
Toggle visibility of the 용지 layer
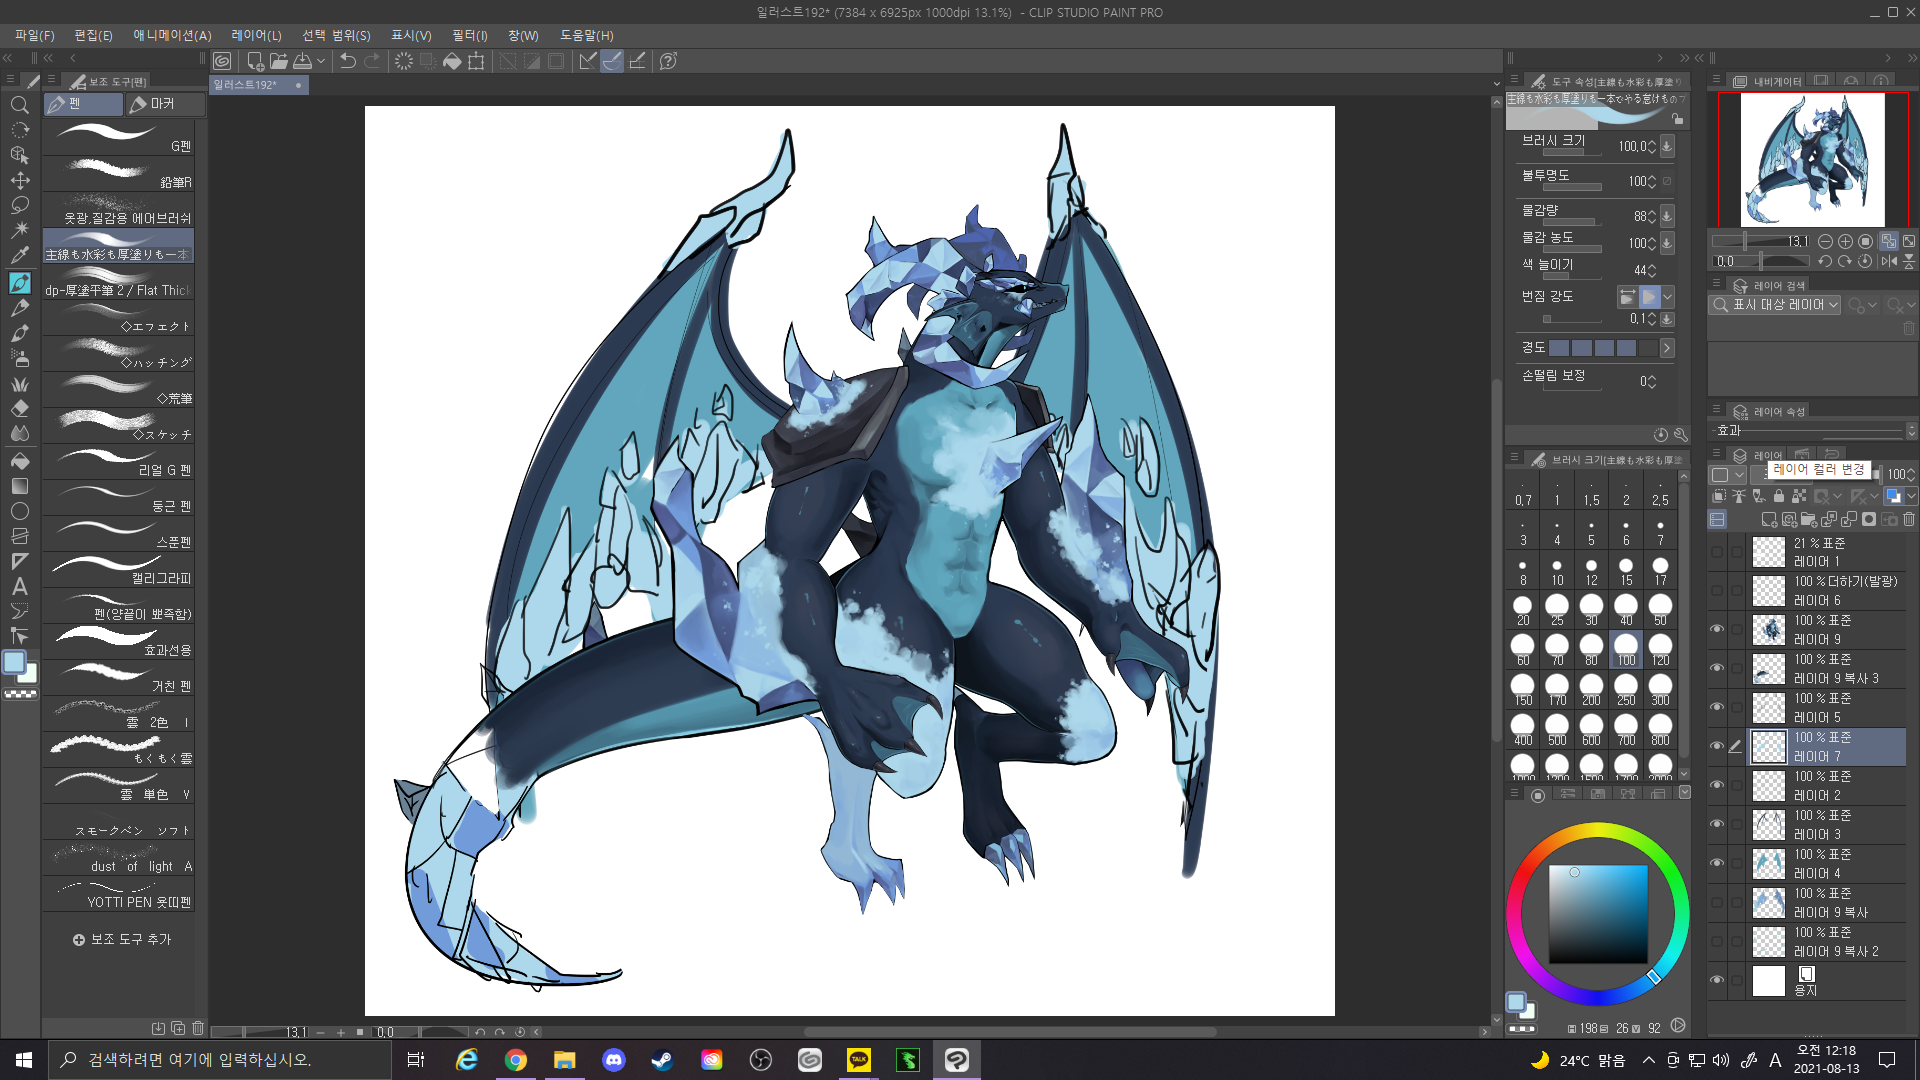(x=1717, y=980)
